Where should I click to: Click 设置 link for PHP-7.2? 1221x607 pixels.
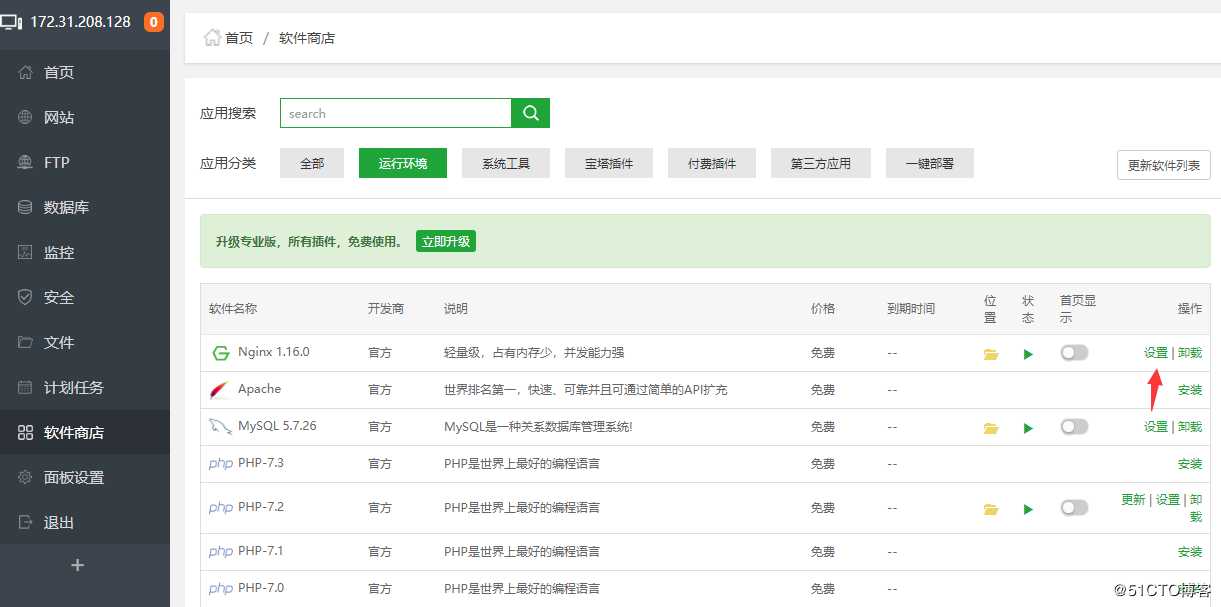[1168, 500]
